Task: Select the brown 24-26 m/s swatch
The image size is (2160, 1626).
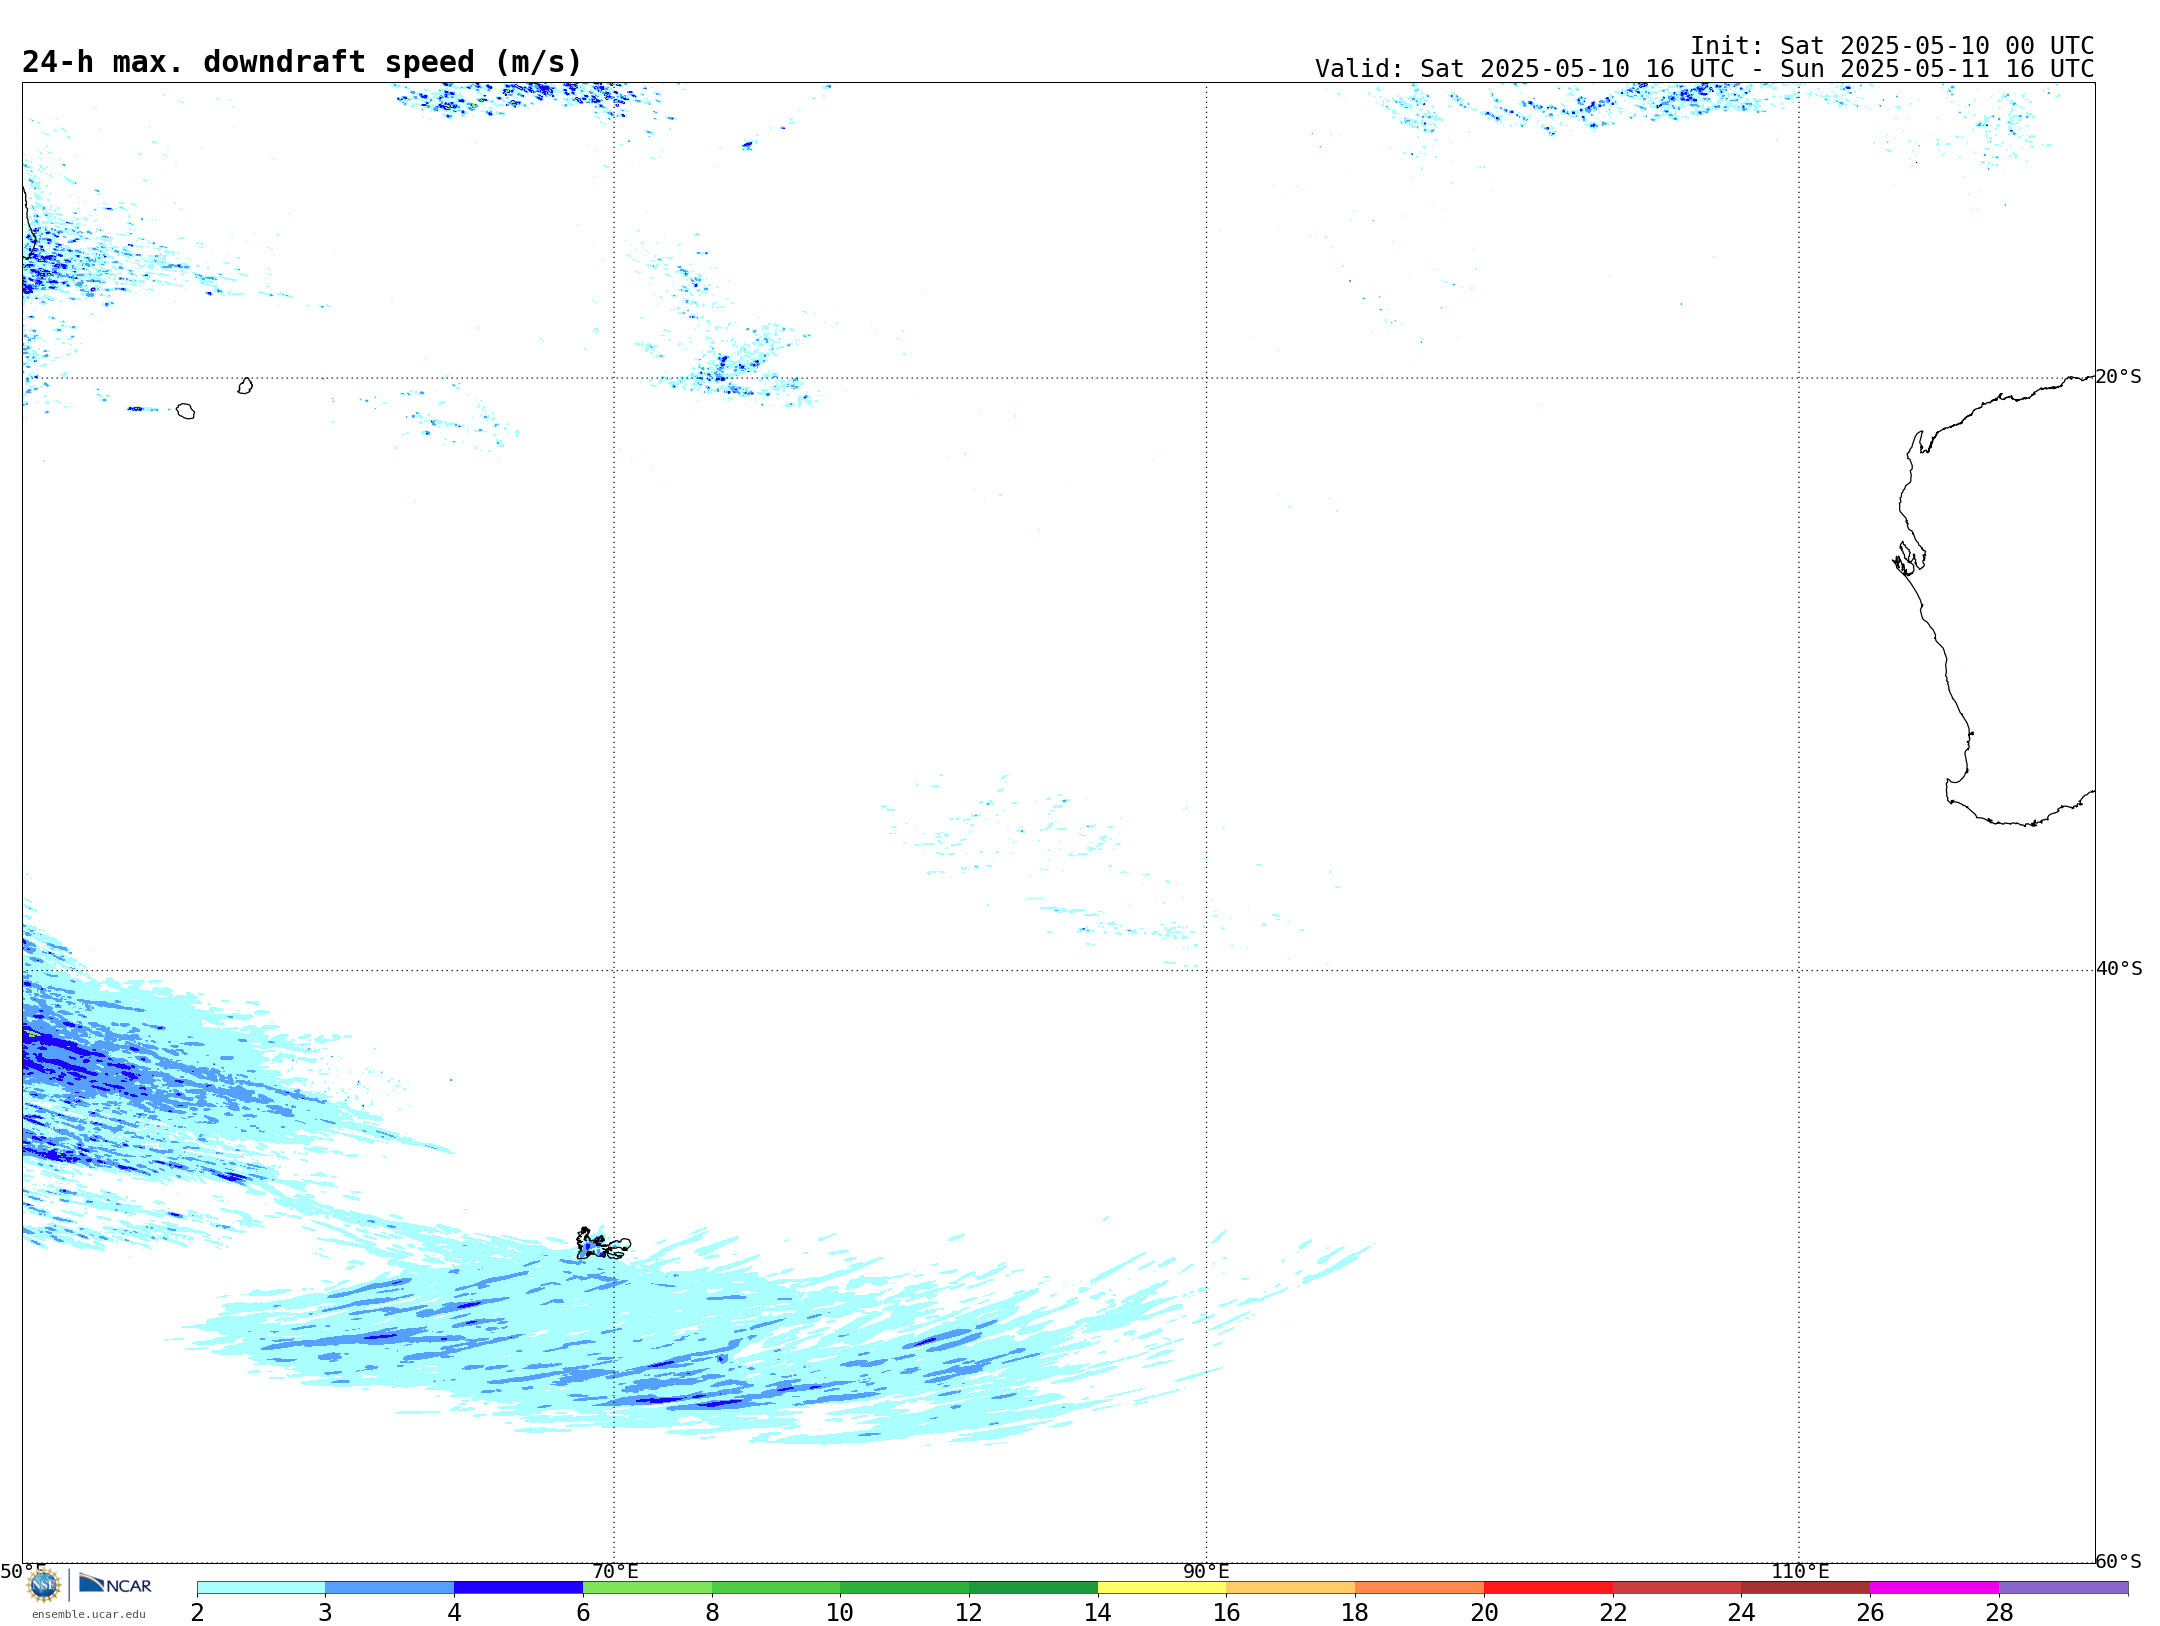Action: click(x=1805, y=1588)
